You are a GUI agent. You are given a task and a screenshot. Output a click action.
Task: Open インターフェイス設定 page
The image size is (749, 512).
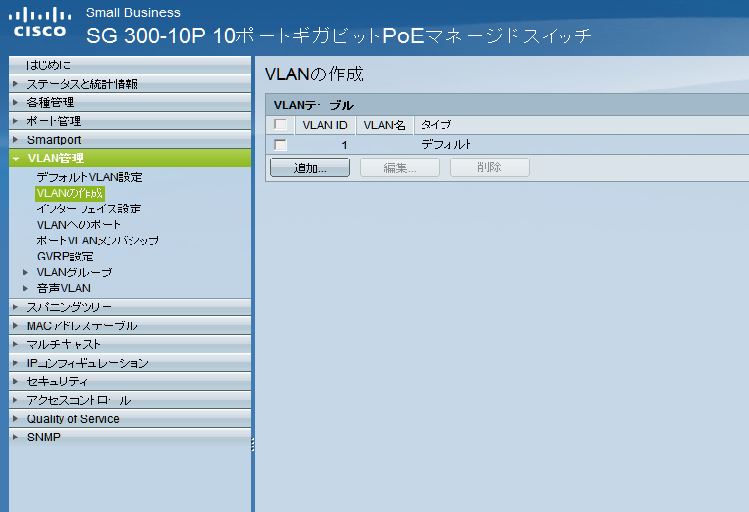[x=89, y=209]
